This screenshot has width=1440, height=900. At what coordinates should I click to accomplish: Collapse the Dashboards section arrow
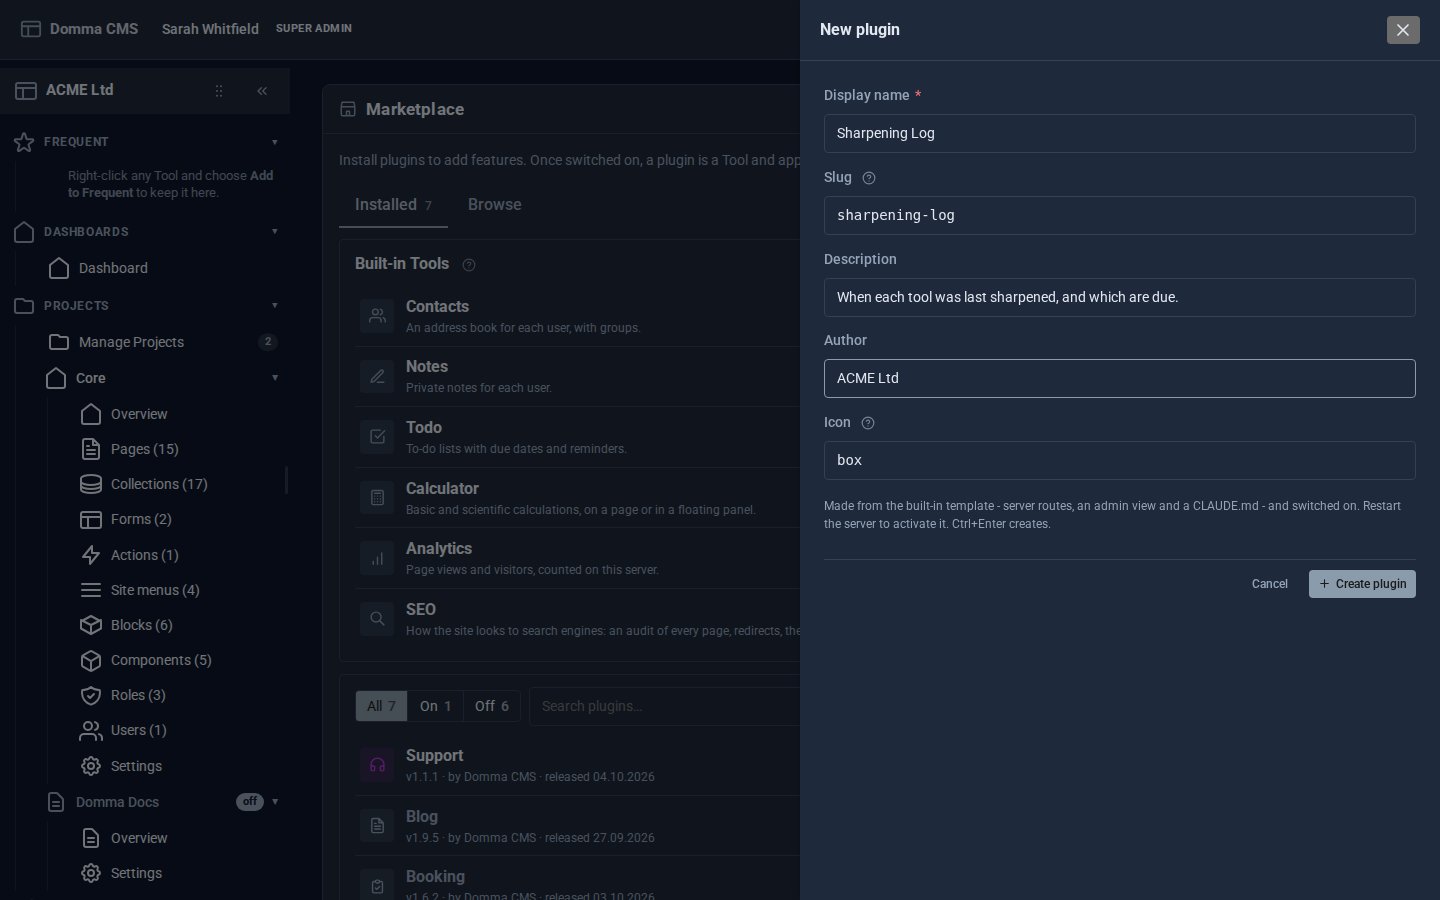275,232
